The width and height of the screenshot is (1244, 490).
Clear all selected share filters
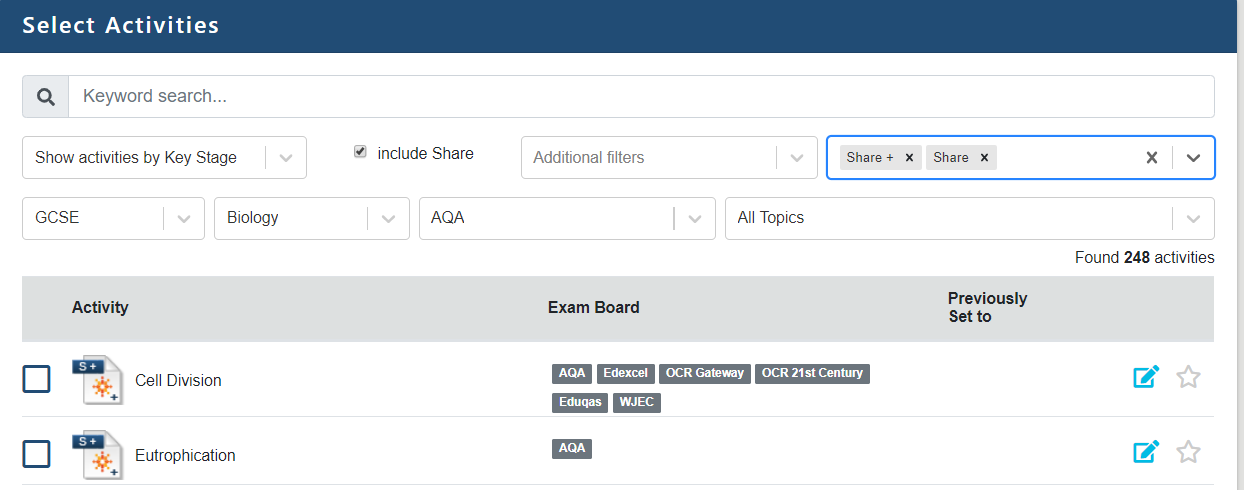click(x=1152, y=157)
